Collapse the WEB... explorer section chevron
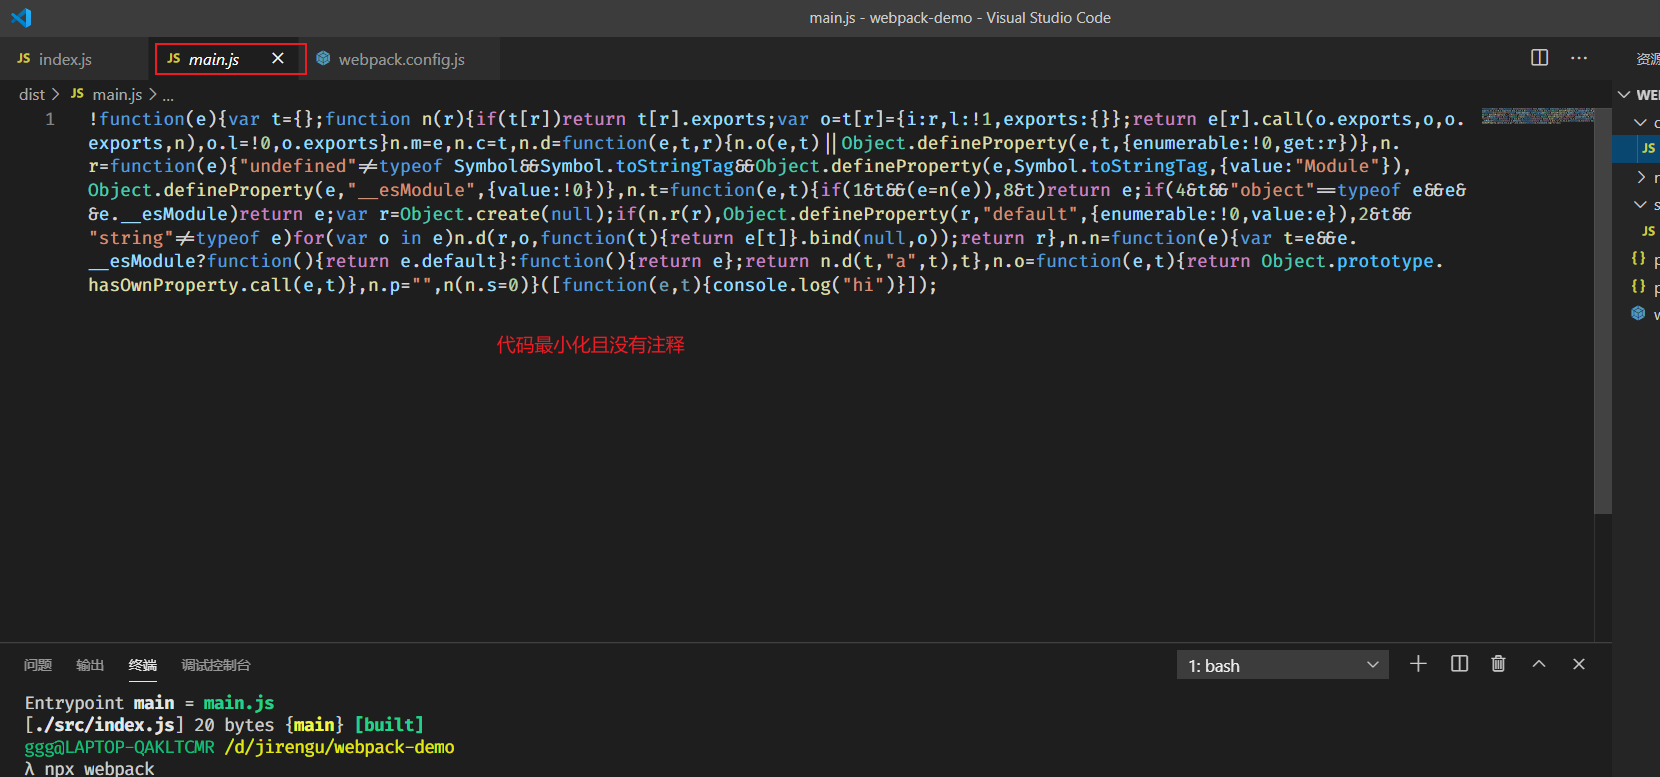This screenshot has height=777, width=1660. 1624,94
